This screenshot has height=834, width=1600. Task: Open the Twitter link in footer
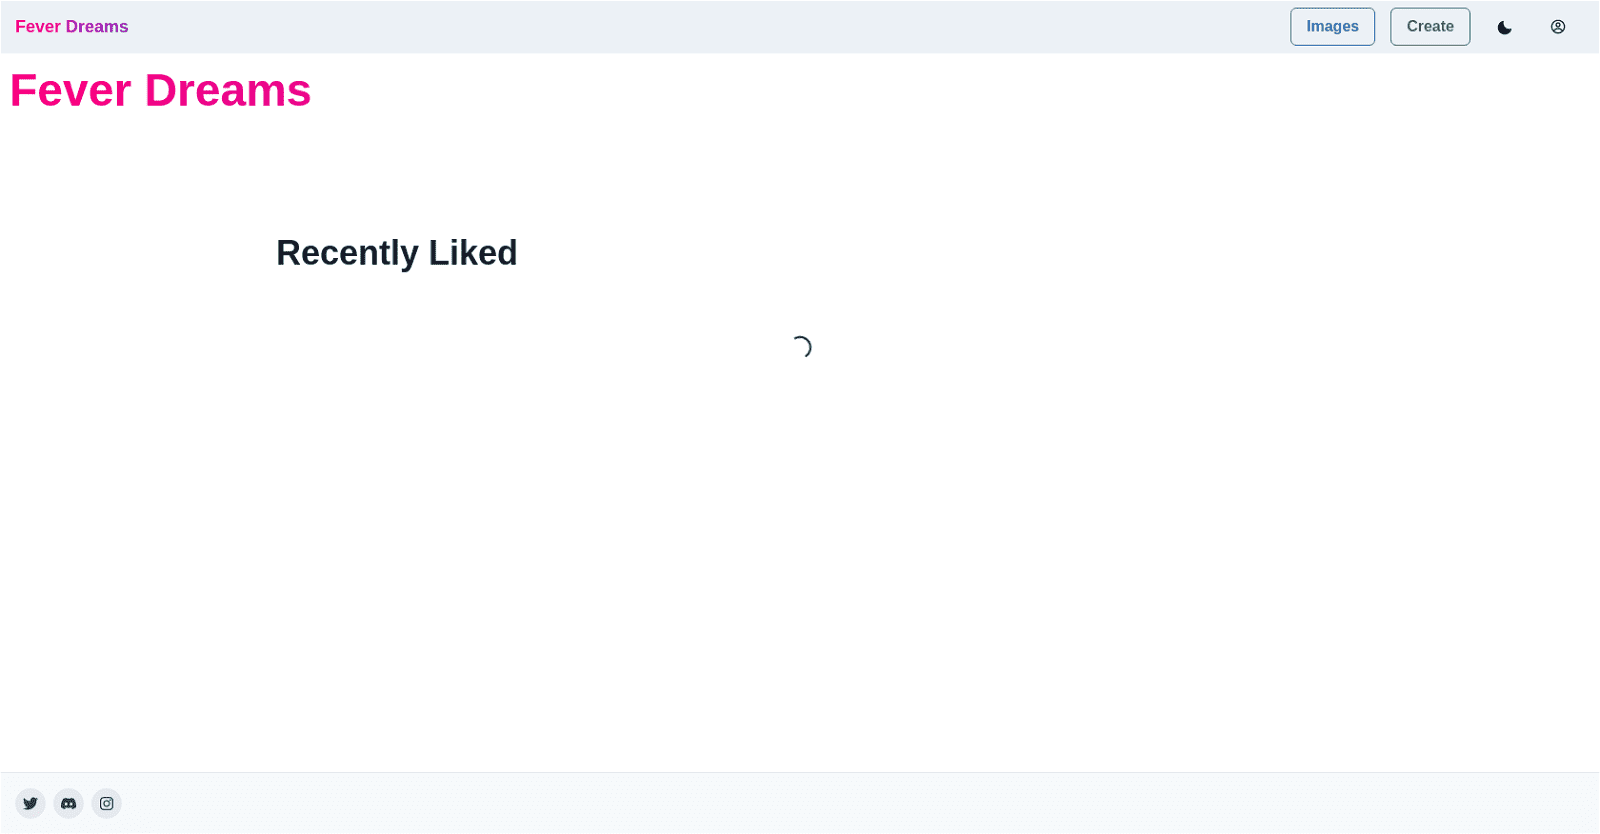[x=31, y=803]
